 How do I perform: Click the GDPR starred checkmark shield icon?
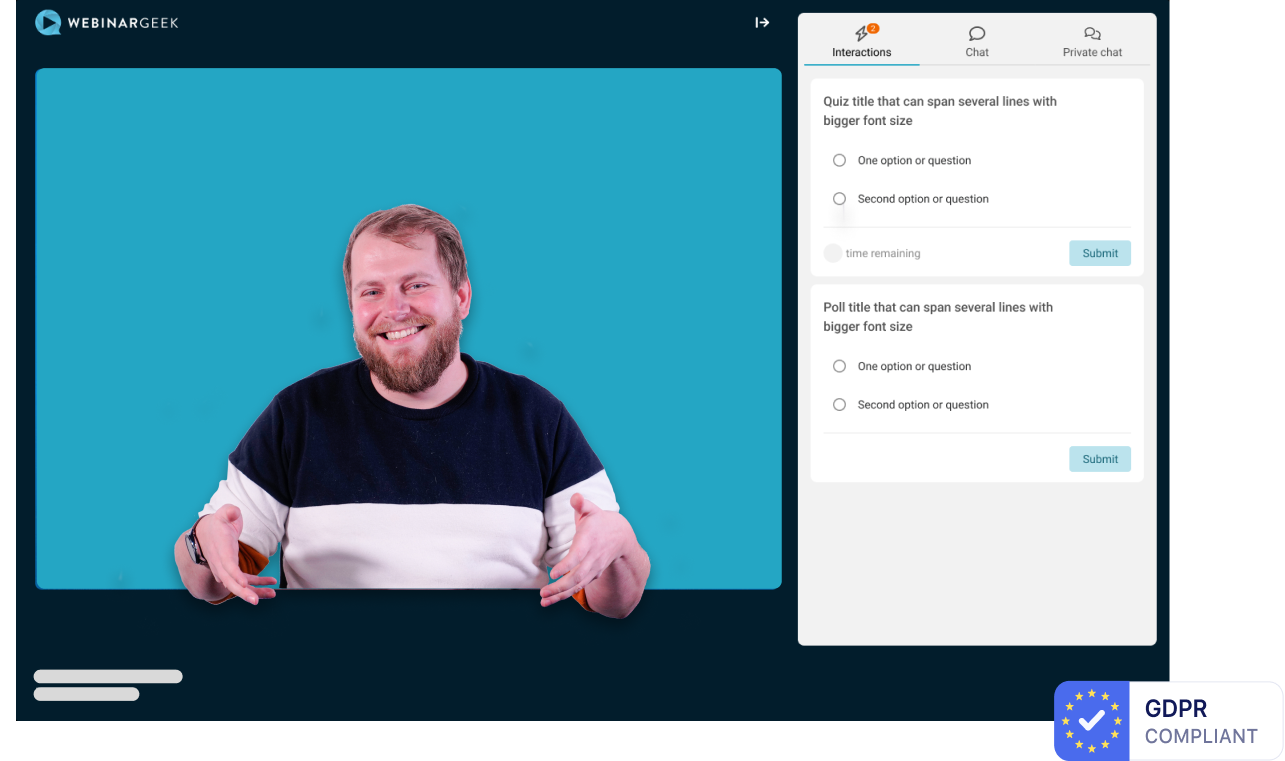[1091, 720]
